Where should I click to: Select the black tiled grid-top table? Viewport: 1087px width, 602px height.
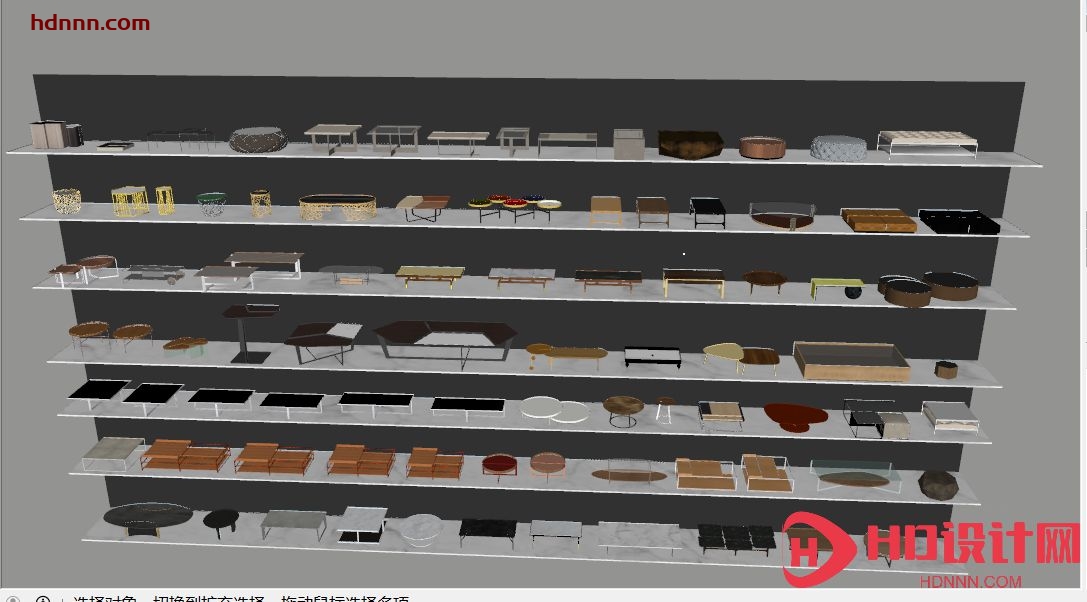(x=736, y=538)
